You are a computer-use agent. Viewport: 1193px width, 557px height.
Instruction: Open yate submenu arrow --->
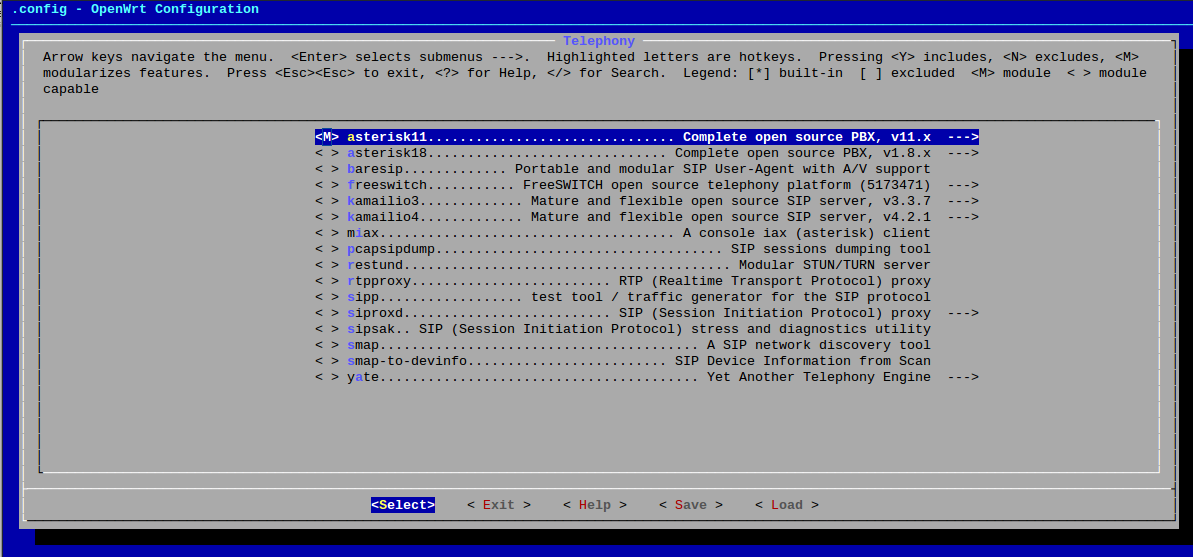tap(962, 377)
